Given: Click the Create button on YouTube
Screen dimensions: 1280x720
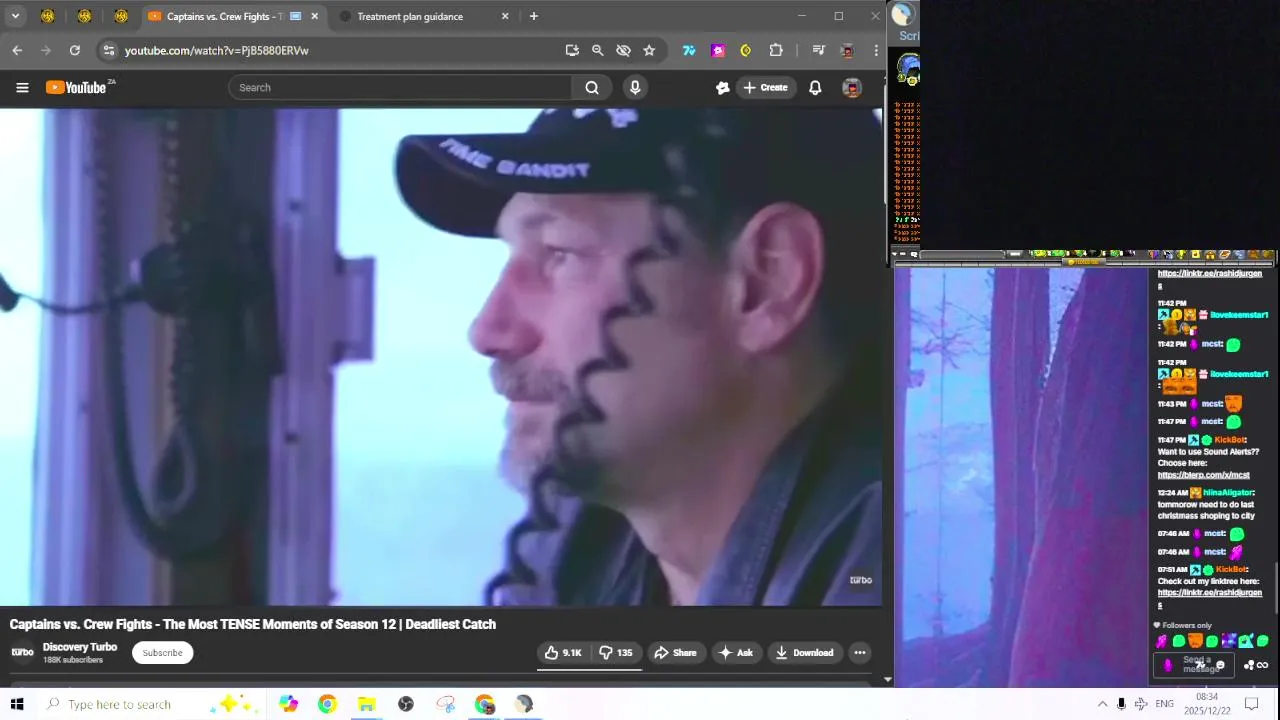Looking at the screenshot, I should pyautogui.click(x=766, y=88).
